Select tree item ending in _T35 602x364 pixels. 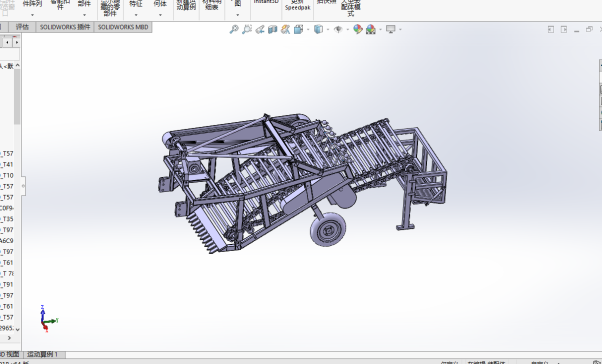[x=7, y=219]
